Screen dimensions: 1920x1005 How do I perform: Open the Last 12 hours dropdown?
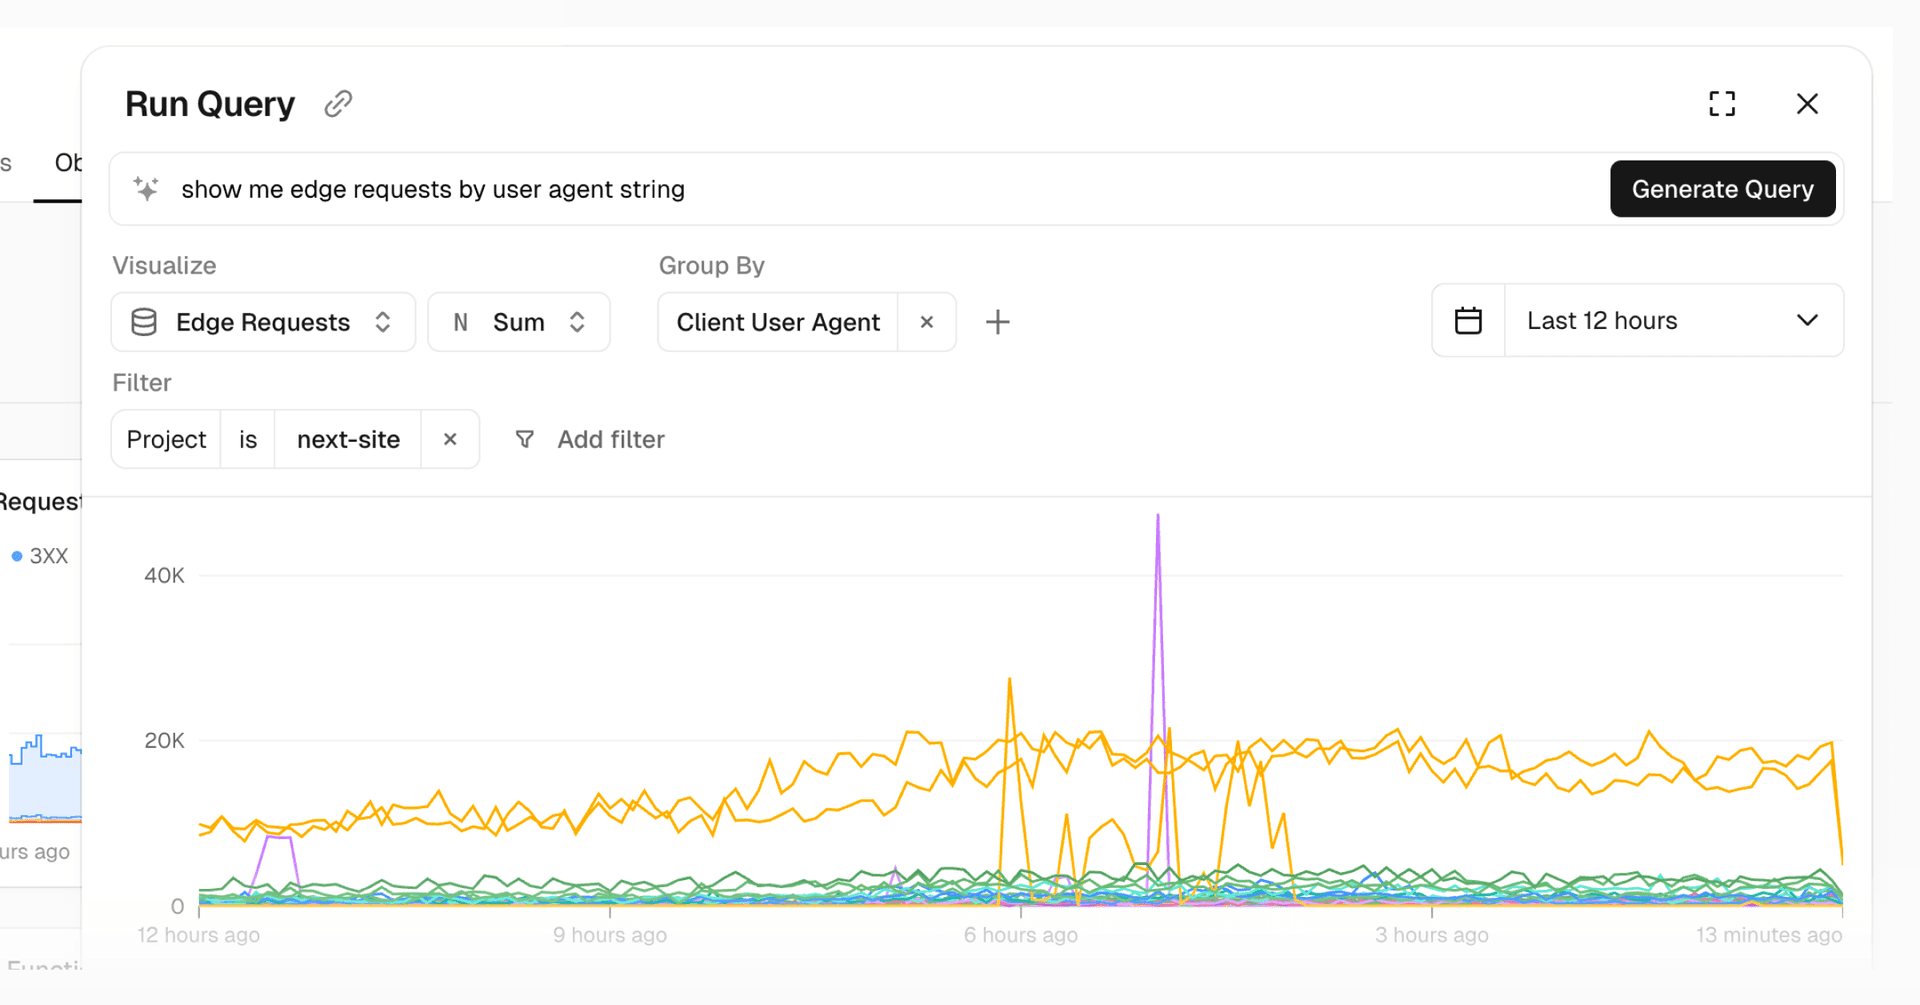pos(1673,321)
